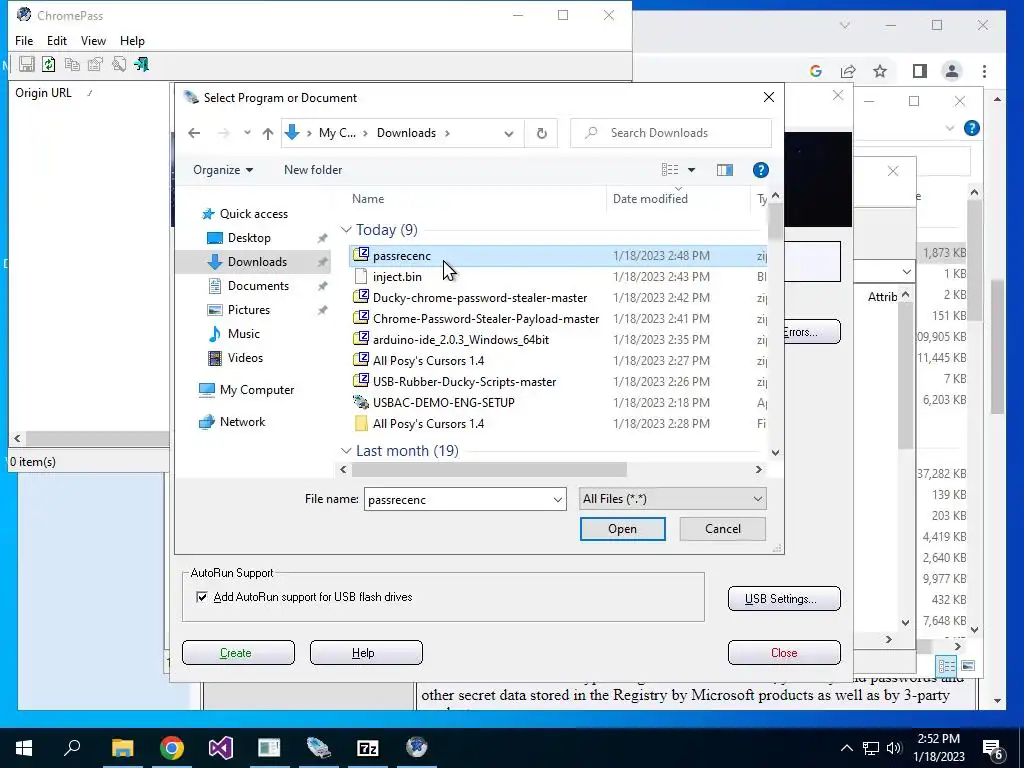Select the USB-Rubber-Ducky-Scripts-master archive
Image resolution: width=1024 pixels, height=768 pixels.
[x=558, y=381]
